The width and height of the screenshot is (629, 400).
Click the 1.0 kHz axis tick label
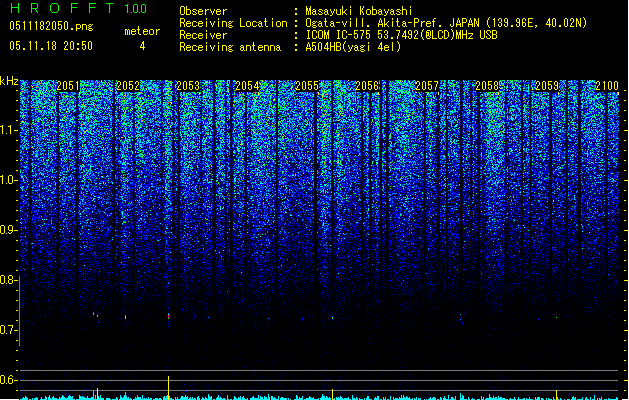(9, 180)
